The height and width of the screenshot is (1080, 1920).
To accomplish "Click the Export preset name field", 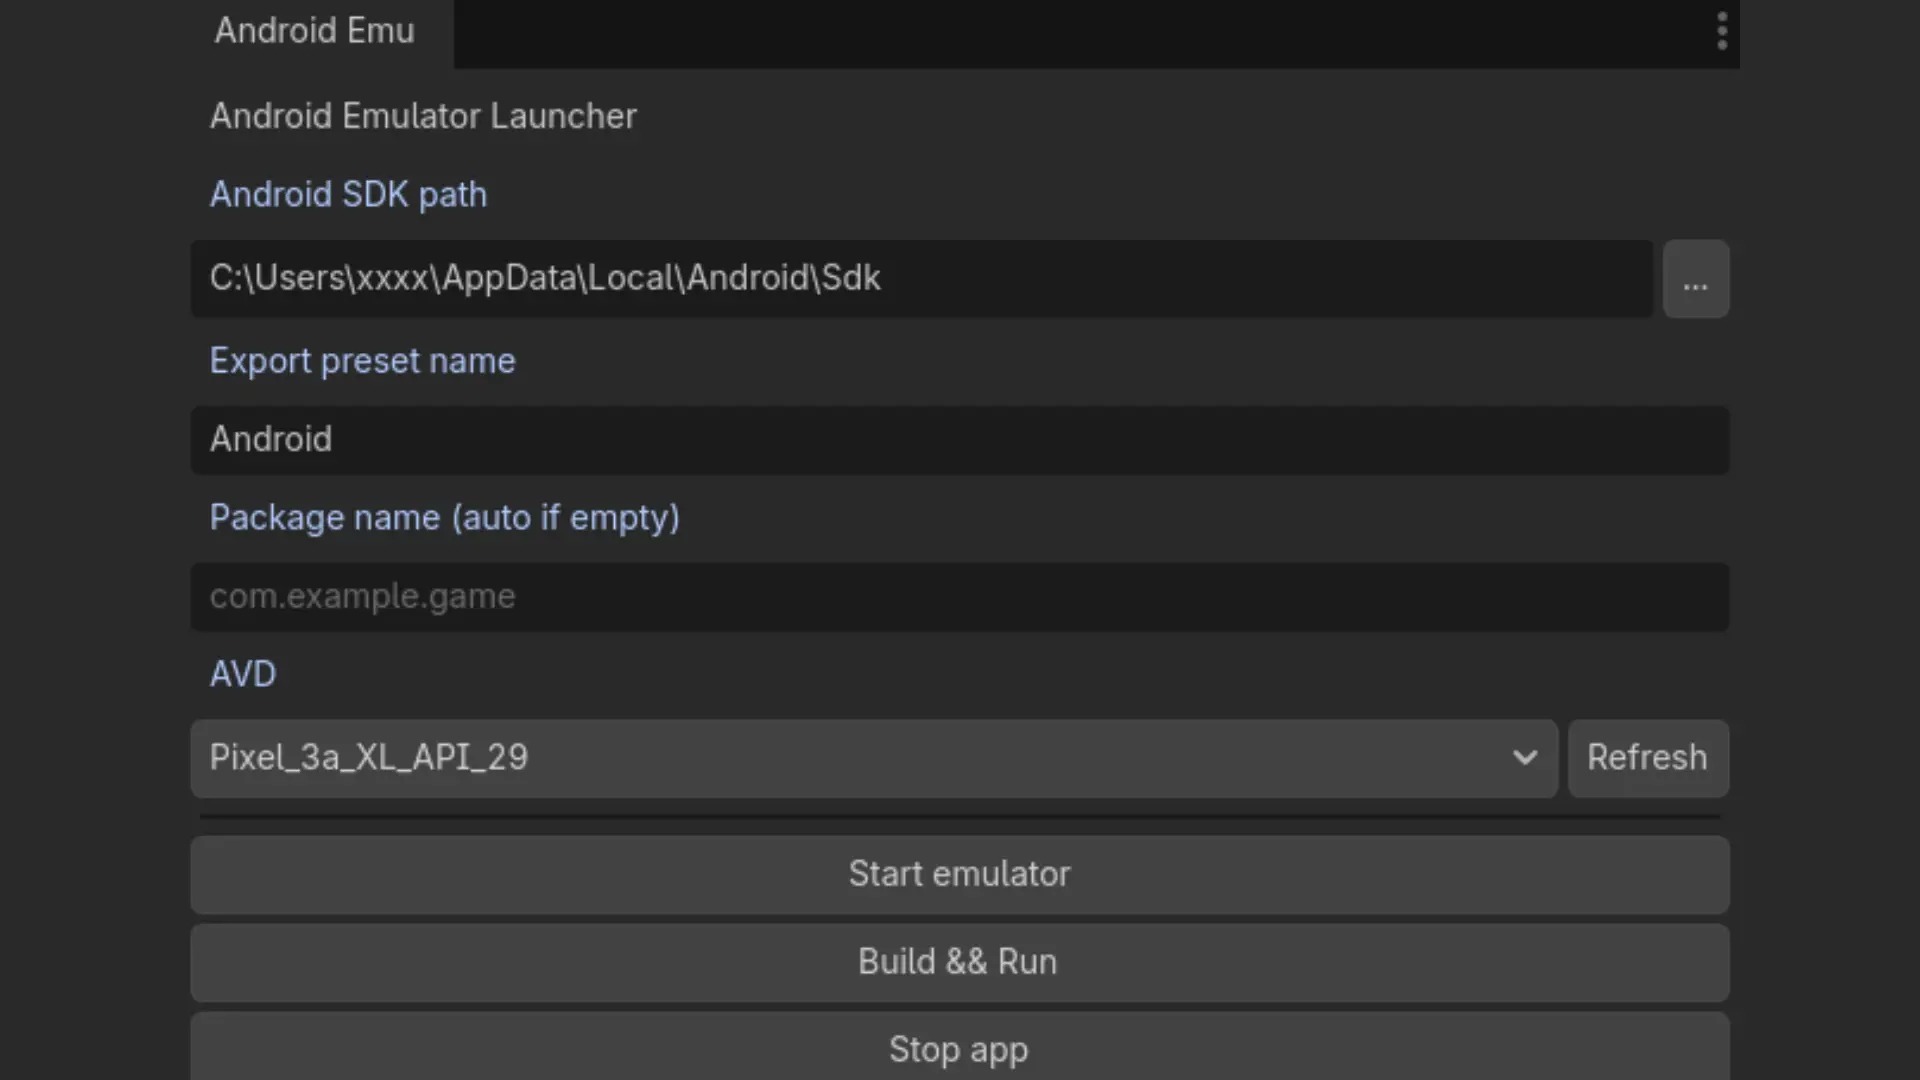I will click(x=960, y=440).
